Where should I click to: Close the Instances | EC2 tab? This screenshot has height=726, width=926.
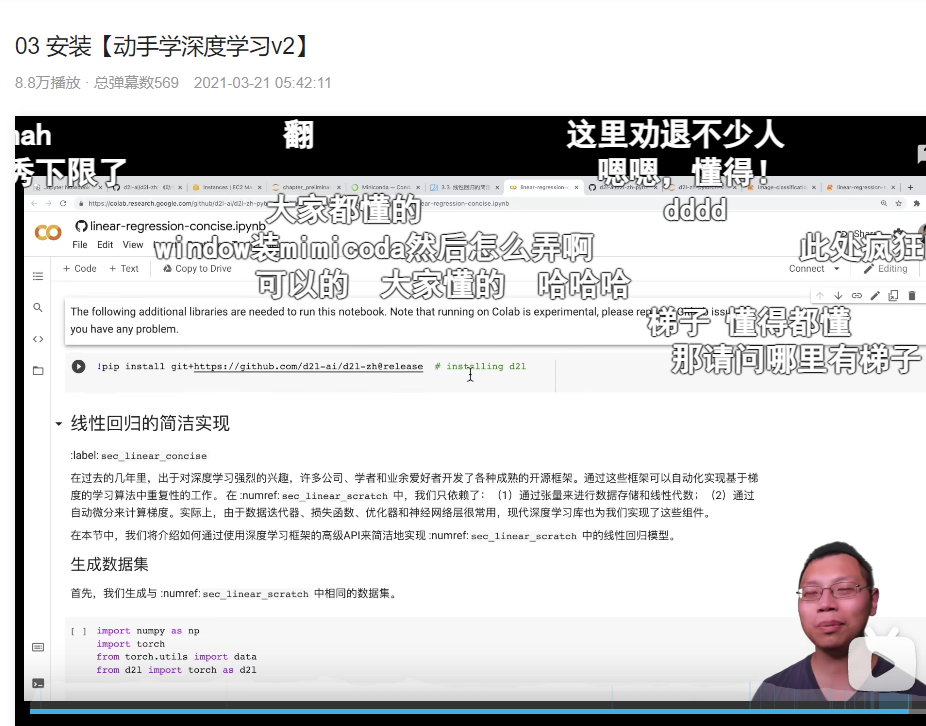click(x=259, y=187)
